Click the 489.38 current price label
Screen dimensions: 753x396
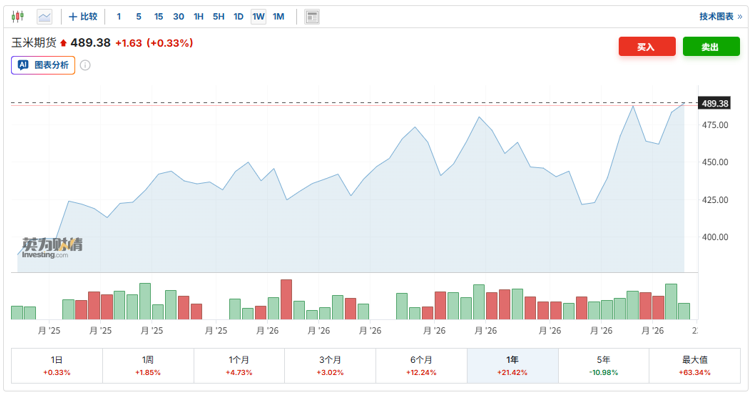(90, 43)
